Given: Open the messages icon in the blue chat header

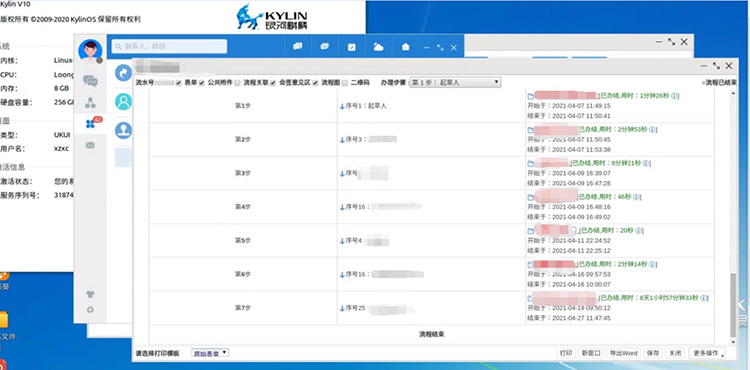Looking at the screenshot, I should [298, 47].
